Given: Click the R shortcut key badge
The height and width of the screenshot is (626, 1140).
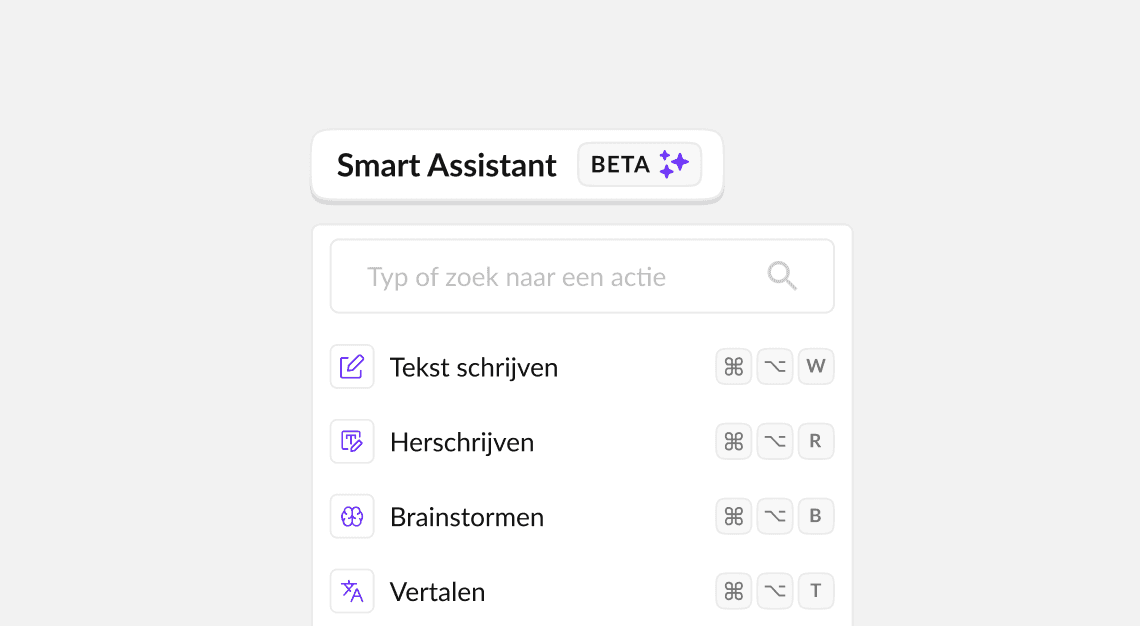Looking at the screenshot, I should (816, 441).
